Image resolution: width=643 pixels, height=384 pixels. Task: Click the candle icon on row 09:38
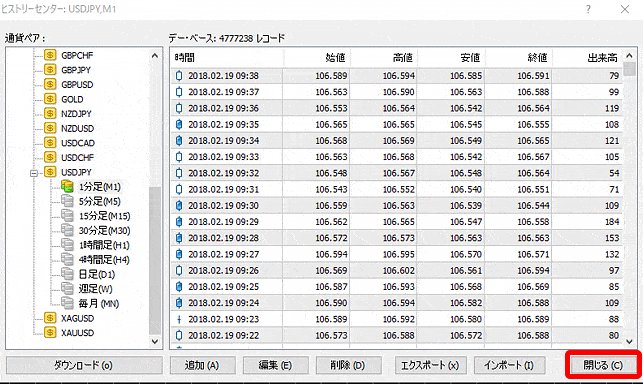179,75
